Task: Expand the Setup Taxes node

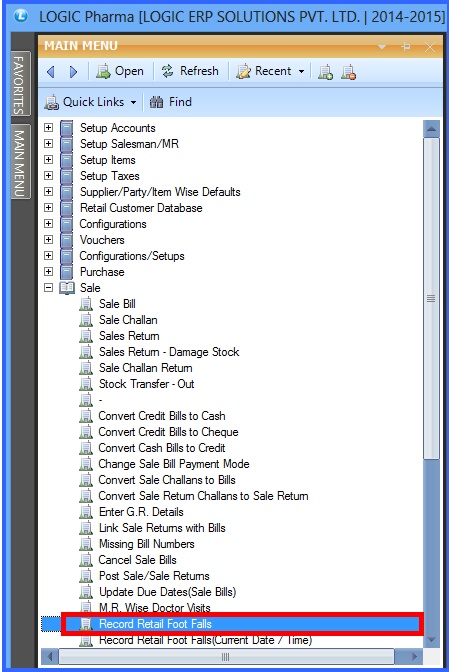Action: click(x=48, y=176)
